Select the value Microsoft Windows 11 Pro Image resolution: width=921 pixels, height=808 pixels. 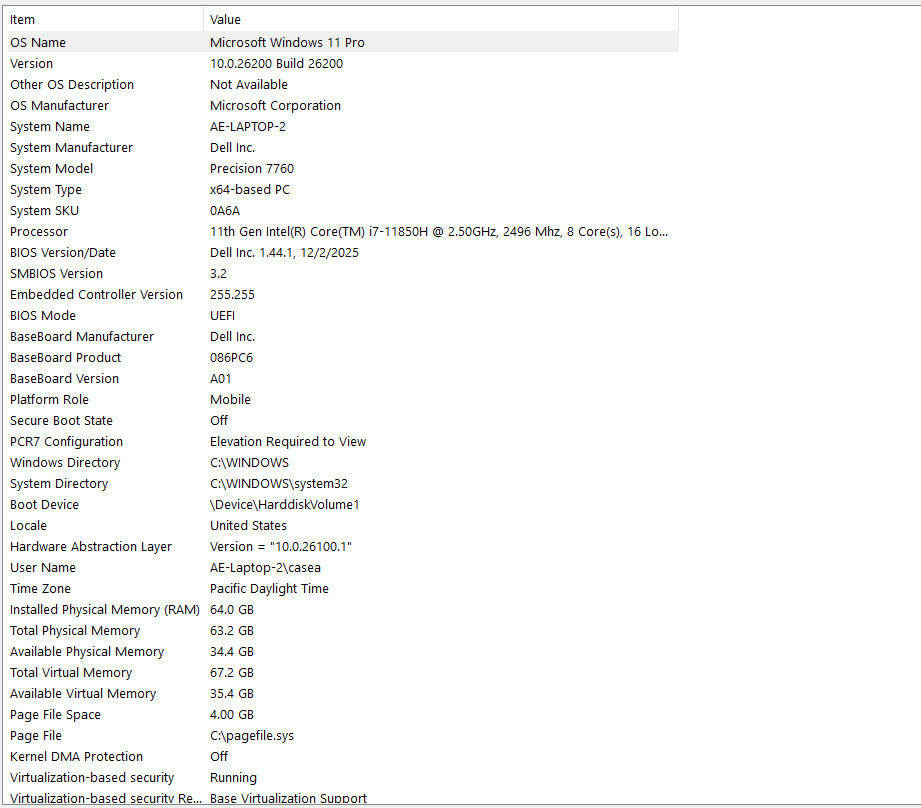pos(287,42)
